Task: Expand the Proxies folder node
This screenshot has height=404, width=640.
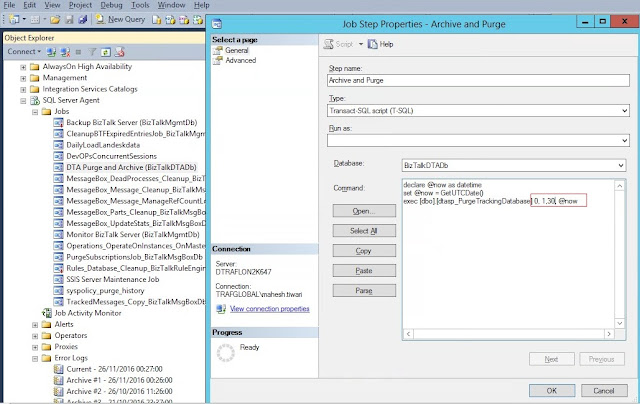Action: click(35, 347)
